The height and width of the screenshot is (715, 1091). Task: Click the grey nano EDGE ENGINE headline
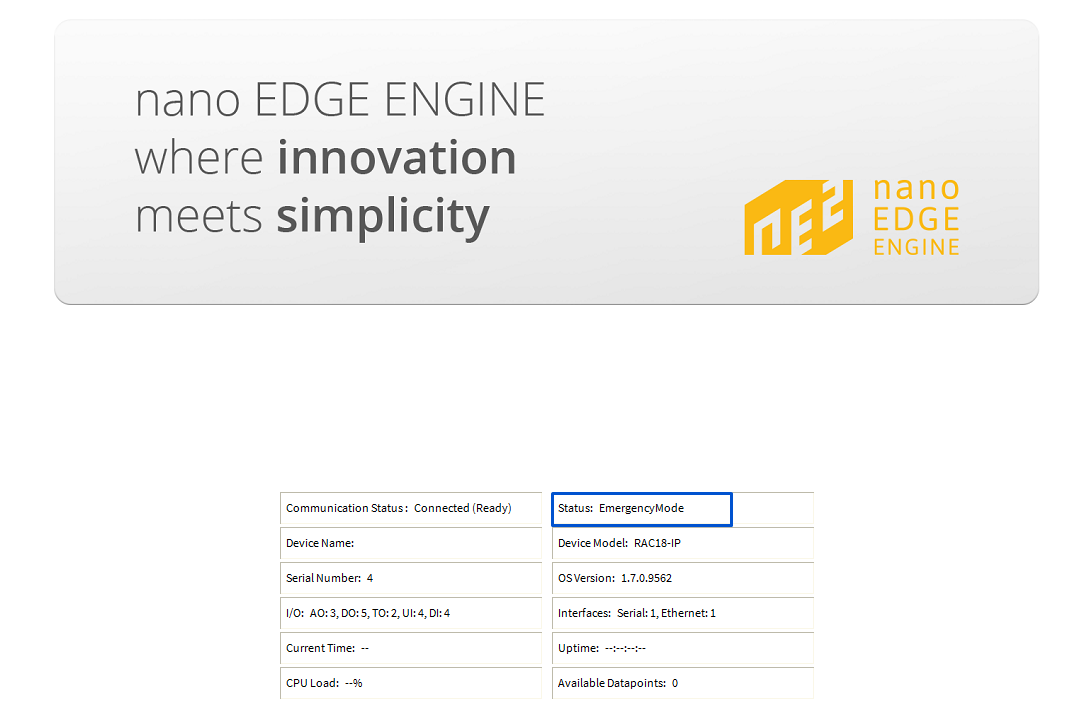click(x=340, y=100)
